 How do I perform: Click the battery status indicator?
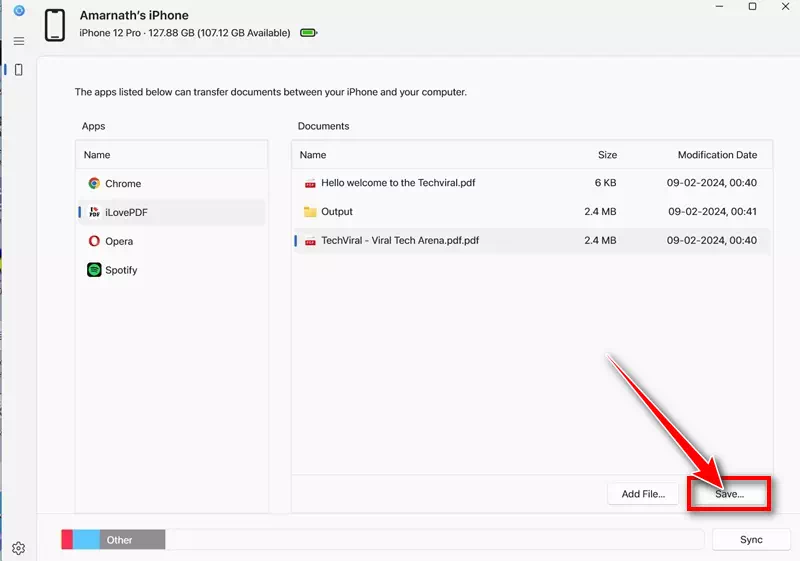tap(309, 33)
